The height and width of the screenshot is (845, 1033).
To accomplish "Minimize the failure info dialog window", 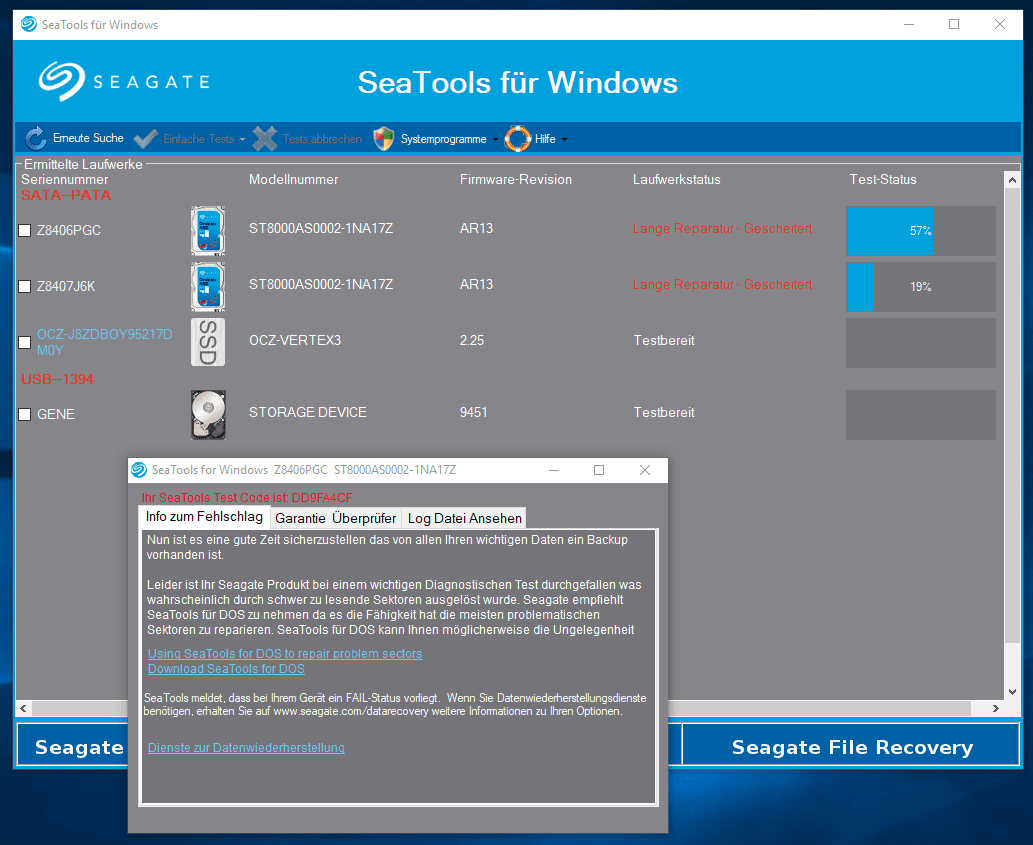I will (554, 470).
